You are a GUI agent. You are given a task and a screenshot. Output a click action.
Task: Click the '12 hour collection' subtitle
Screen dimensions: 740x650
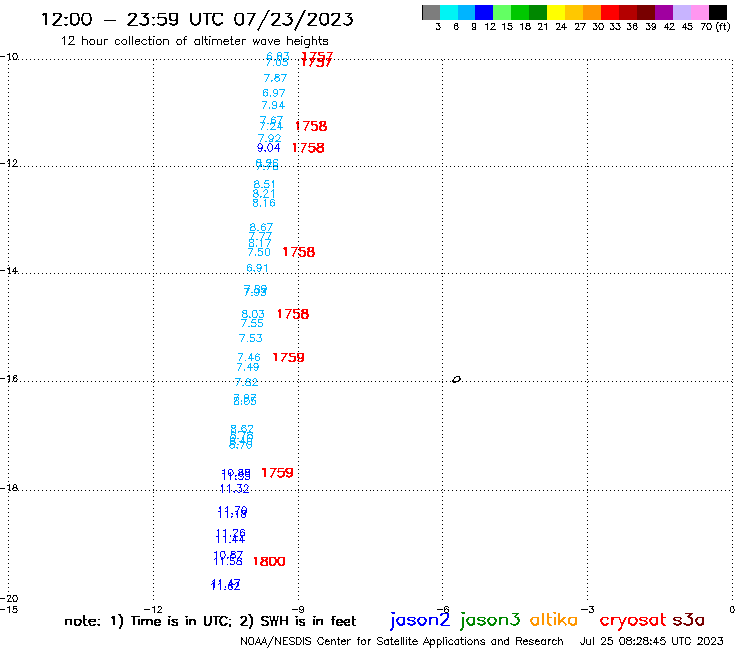coord(194,41)
